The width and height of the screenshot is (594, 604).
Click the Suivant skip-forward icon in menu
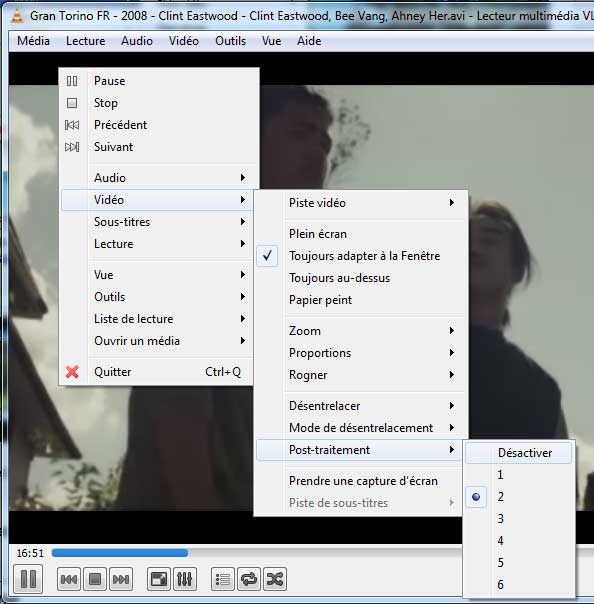coord(72,147)
